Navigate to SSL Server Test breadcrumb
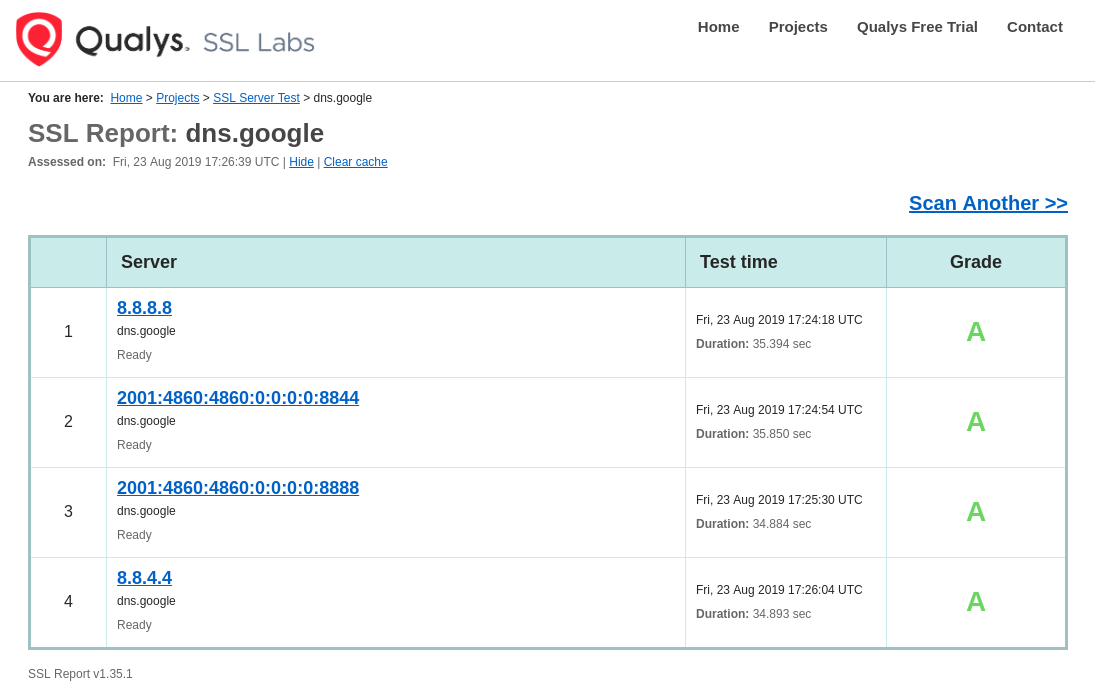The height and width of the screenshot is (689, 1095). 256,98
